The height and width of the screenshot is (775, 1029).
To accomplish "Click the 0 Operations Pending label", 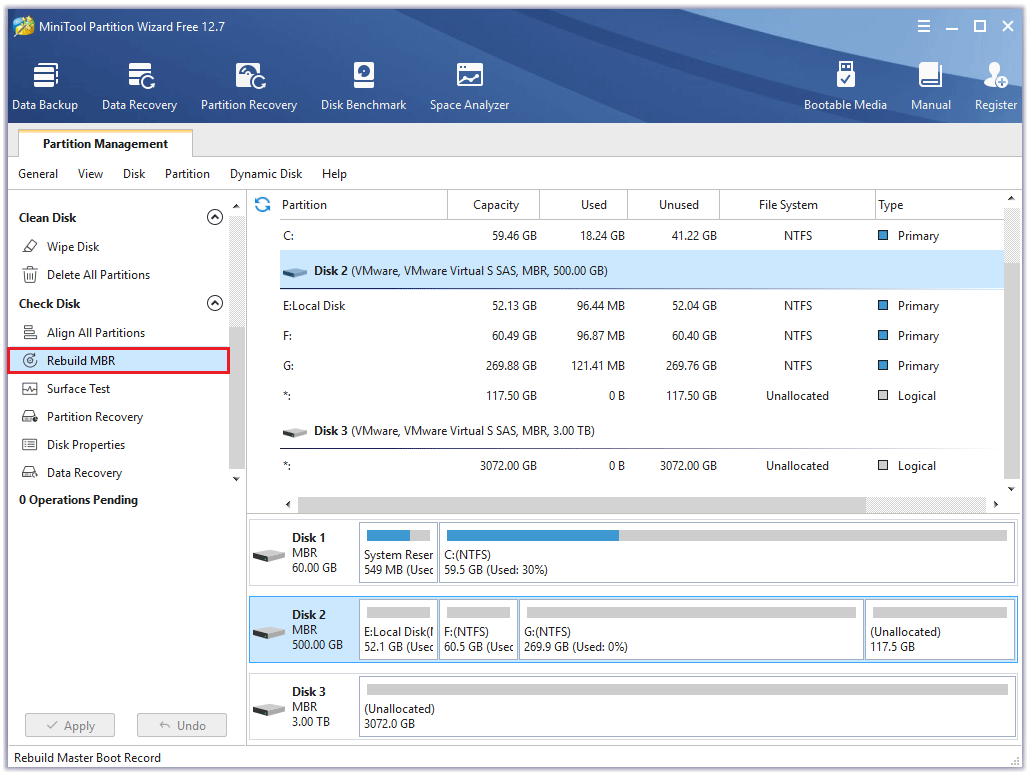I will coord(78,500).
